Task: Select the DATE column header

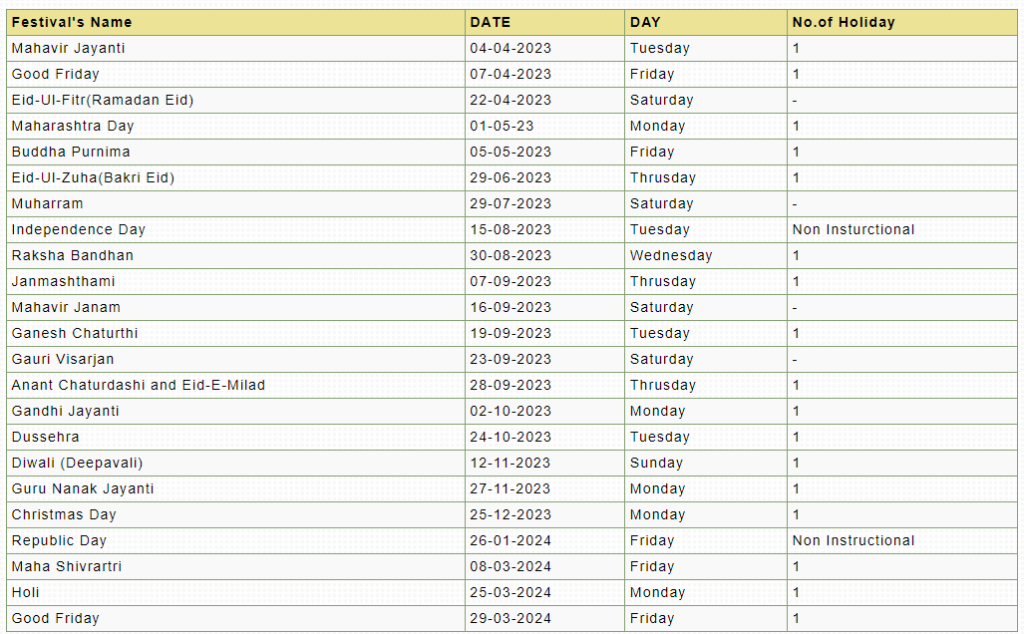Action: click(490, 22)
